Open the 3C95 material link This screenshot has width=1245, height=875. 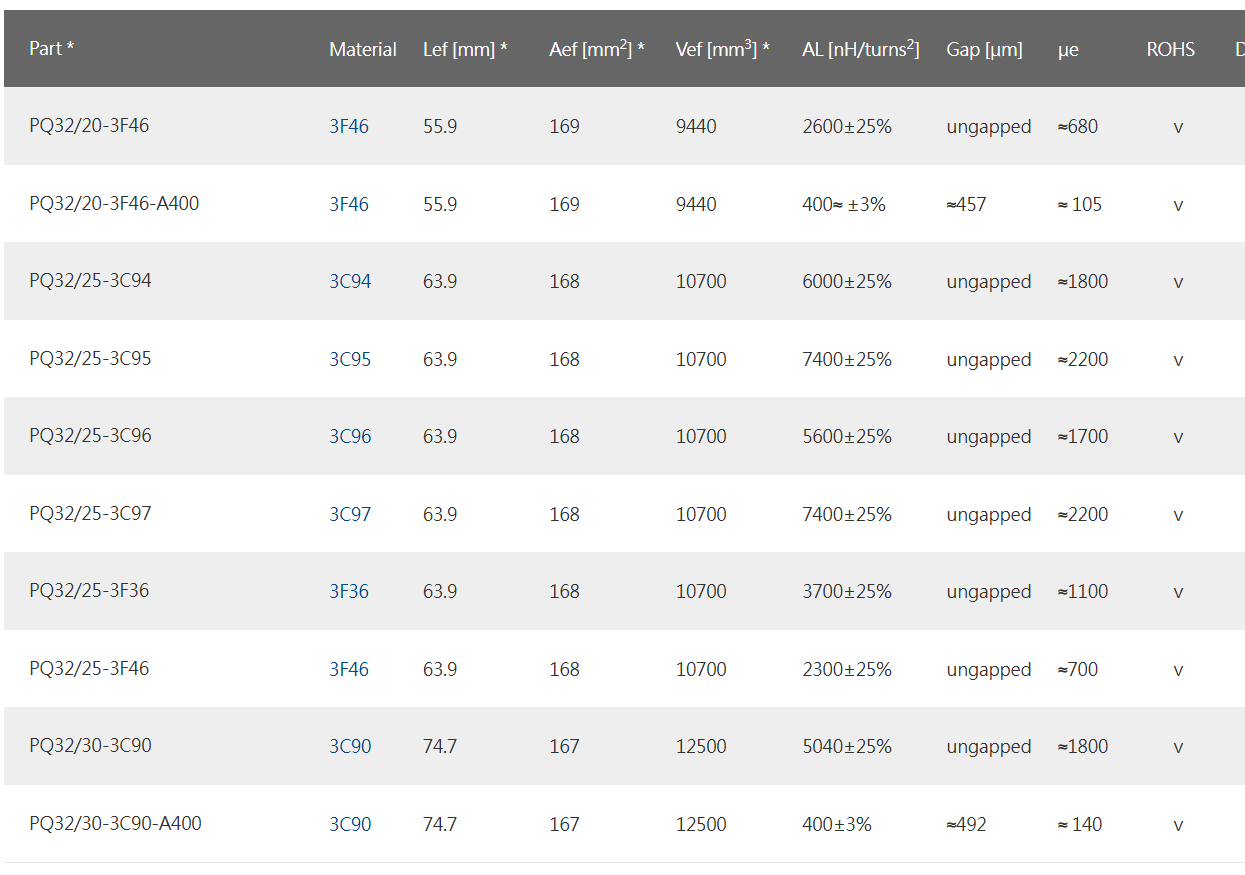click(350, 359)
